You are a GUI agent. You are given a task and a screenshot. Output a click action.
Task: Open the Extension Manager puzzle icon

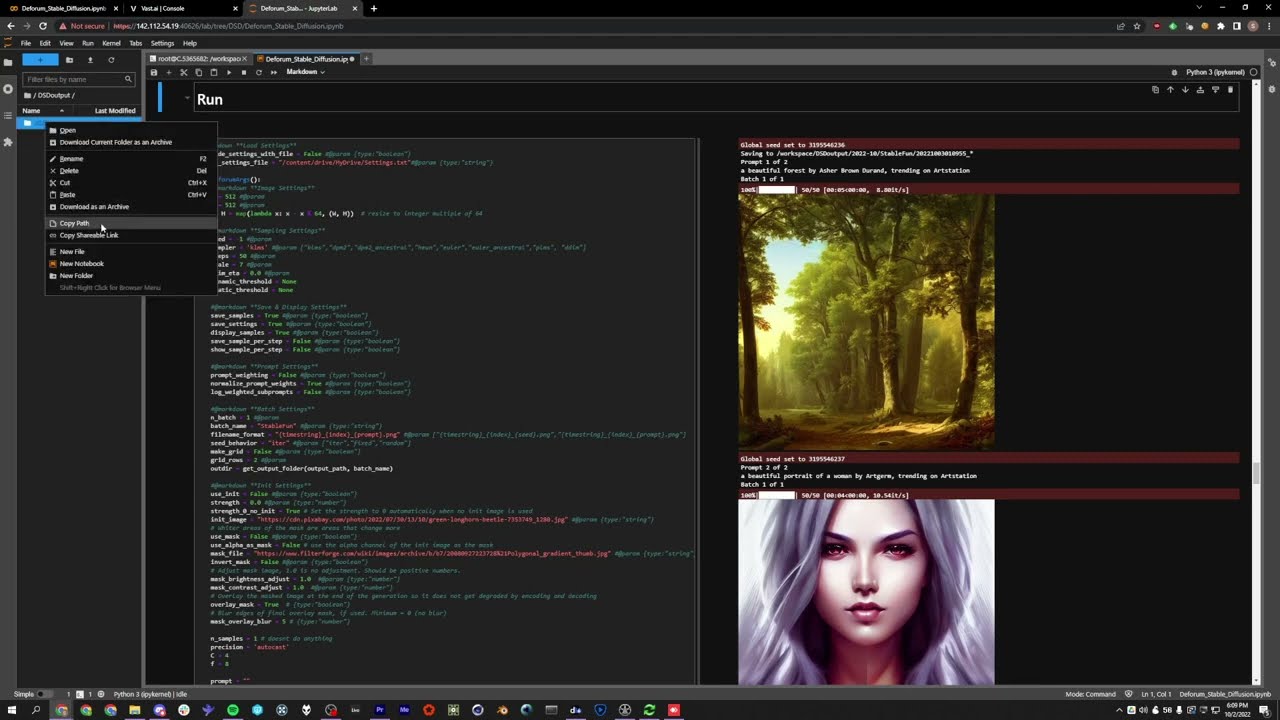click(x=8, y=142)
